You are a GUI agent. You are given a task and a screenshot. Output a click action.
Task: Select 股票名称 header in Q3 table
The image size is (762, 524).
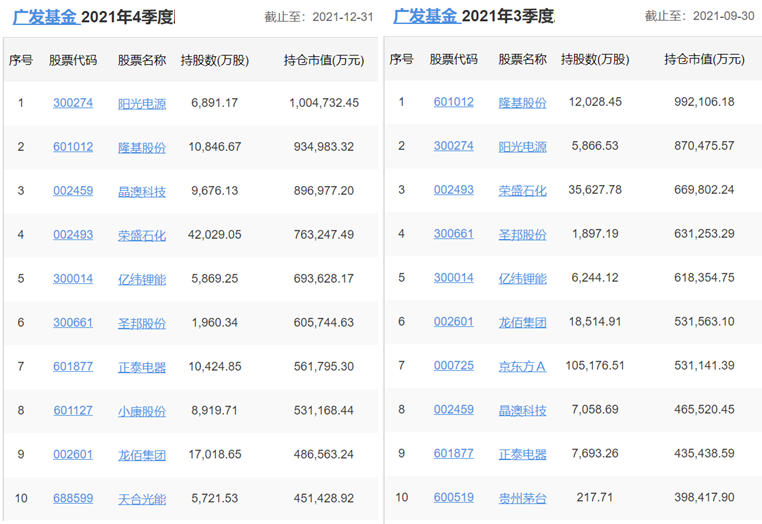522,59
